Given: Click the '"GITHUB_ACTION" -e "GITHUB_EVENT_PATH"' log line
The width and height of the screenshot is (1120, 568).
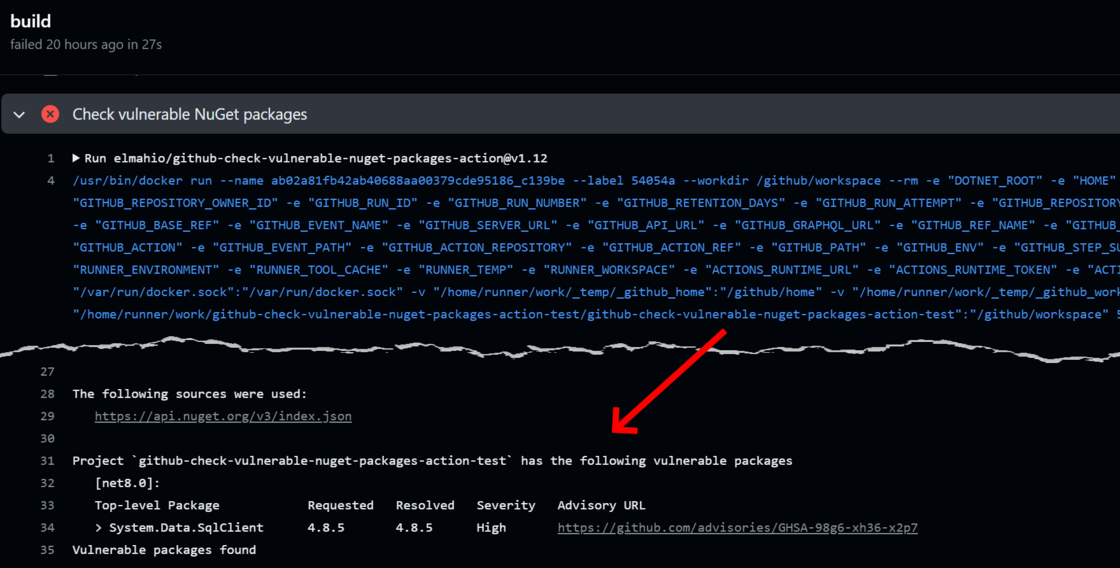Looking at the screenshot, I should (596, 247).
